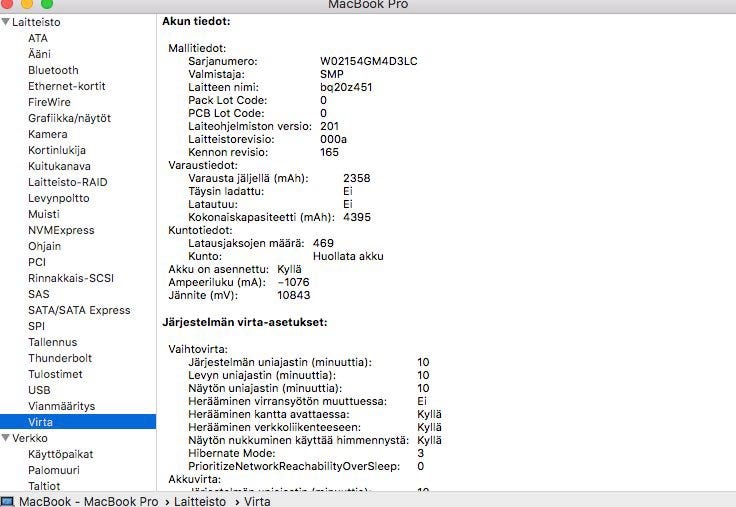Click the Akku on asennettu value Kyllä
This screenshot has height=507, width=736.
coord(289,269)
